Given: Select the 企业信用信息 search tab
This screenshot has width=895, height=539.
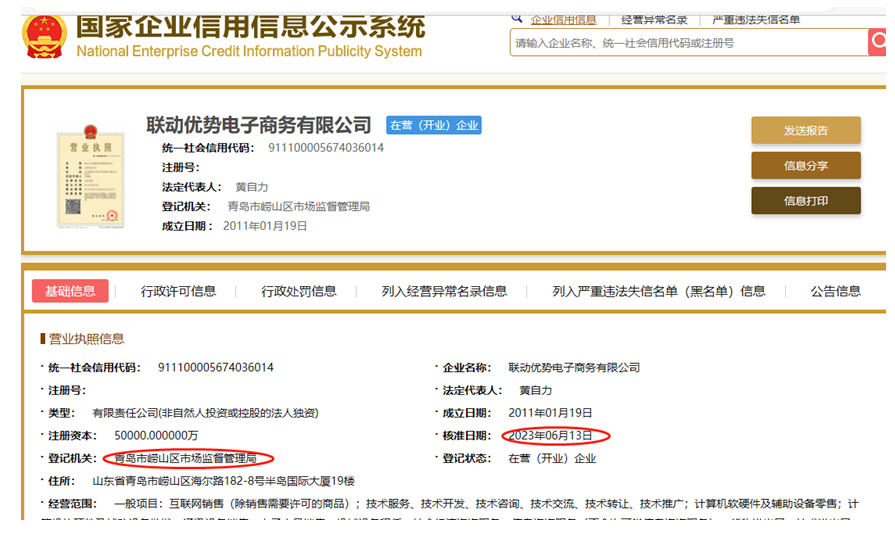Looking at the screenshot, I should (x=563, y=20).
